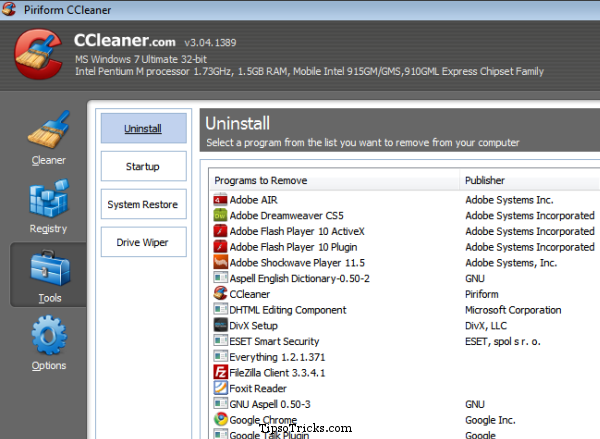Click the Flash Player 10 ActiveX icon
The height and width of the screenshot is (439, 600).
(220, 231)
